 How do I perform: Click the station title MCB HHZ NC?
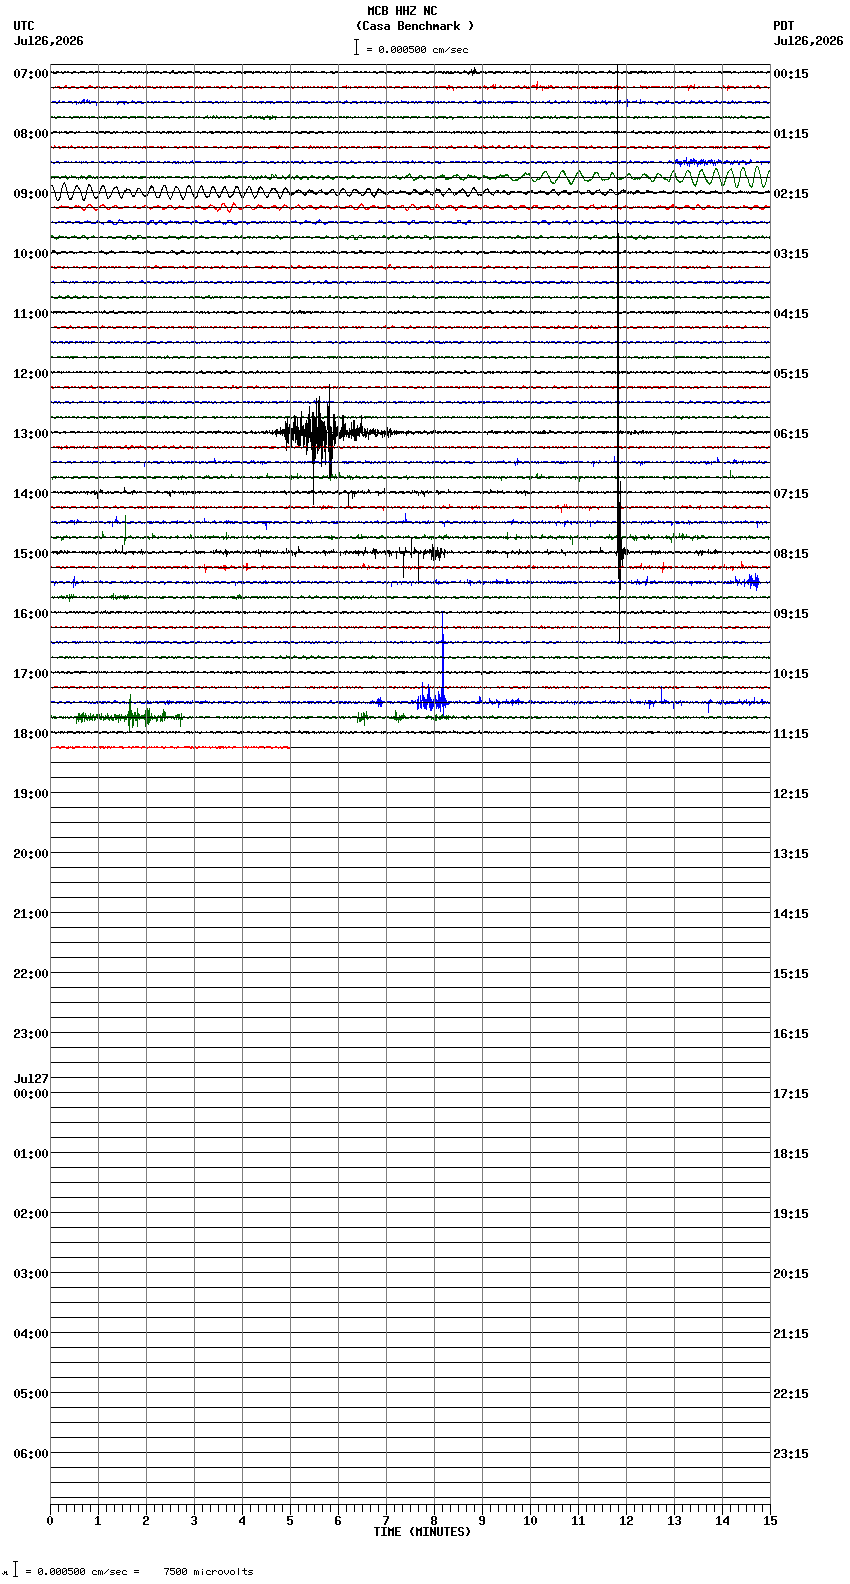(402, 11)
